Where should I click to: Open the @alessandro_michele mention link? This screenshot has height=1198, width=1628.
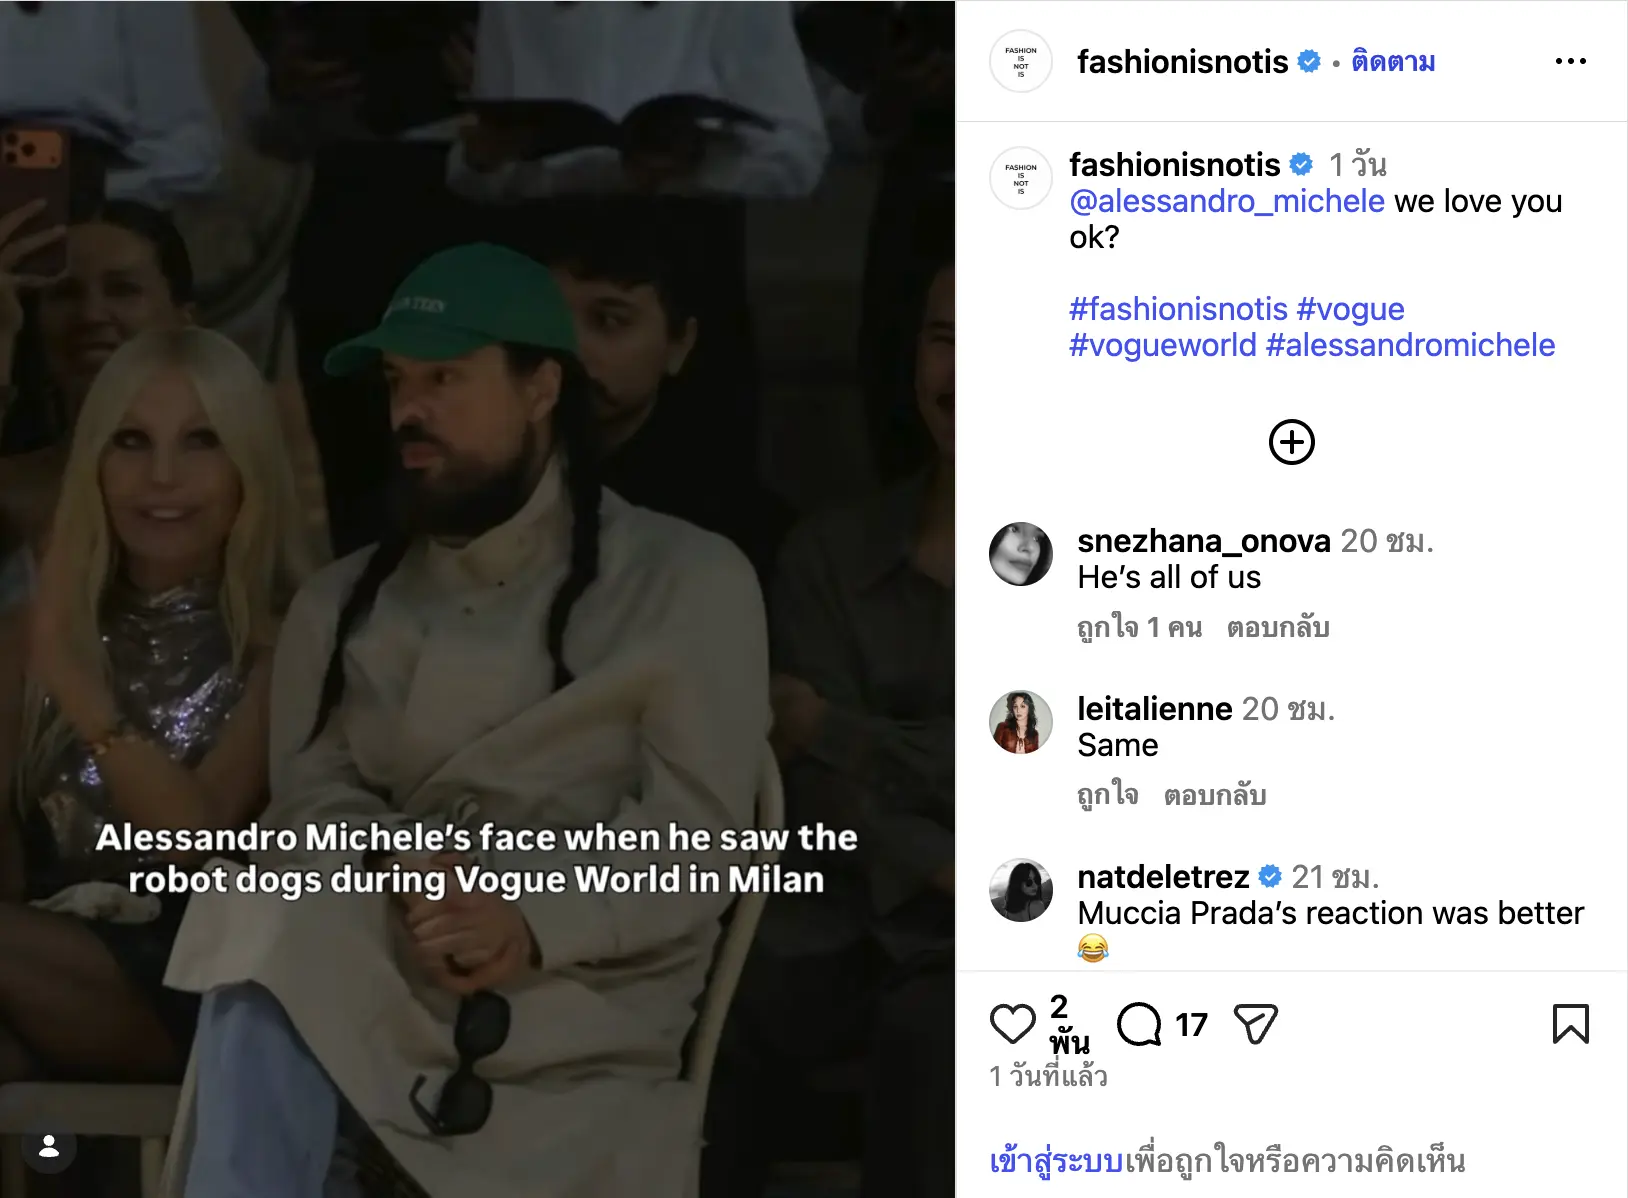(1226, 201)
